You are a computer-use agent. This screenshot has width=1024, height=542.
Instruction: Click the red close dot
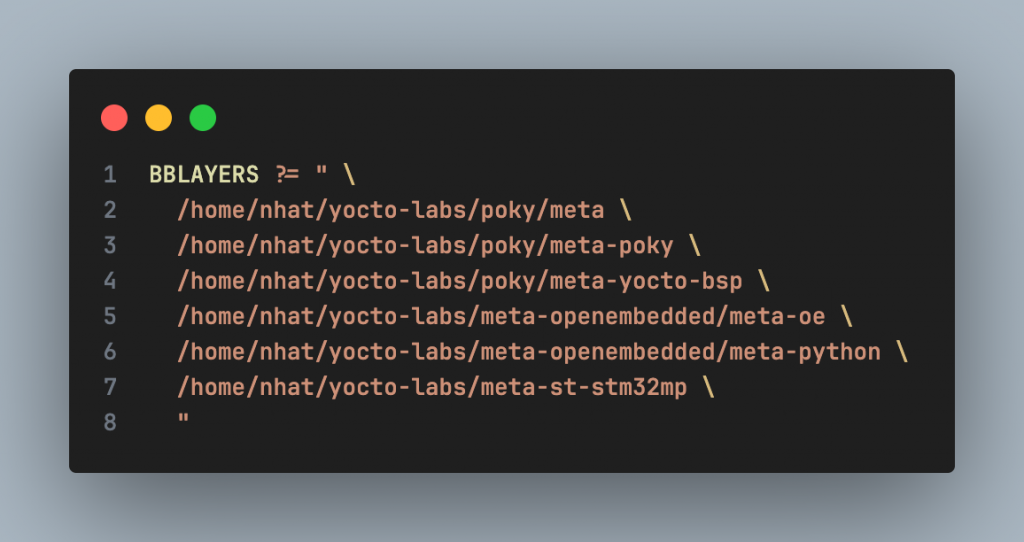(114, 118)
